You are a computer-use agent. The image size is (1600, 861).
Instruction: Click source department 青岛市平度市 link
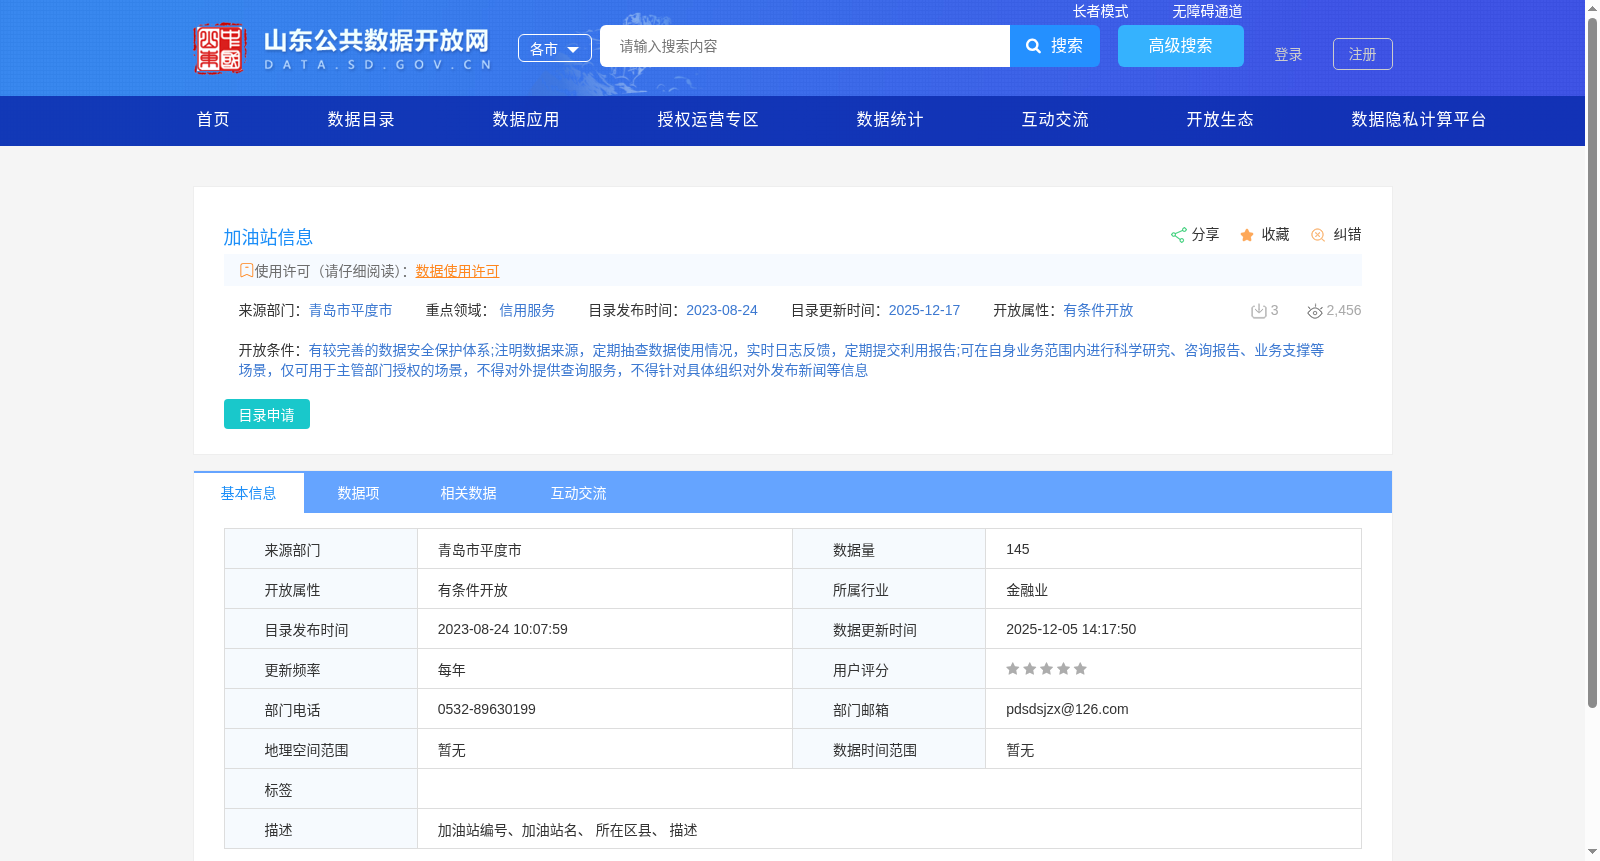point(350,311)
